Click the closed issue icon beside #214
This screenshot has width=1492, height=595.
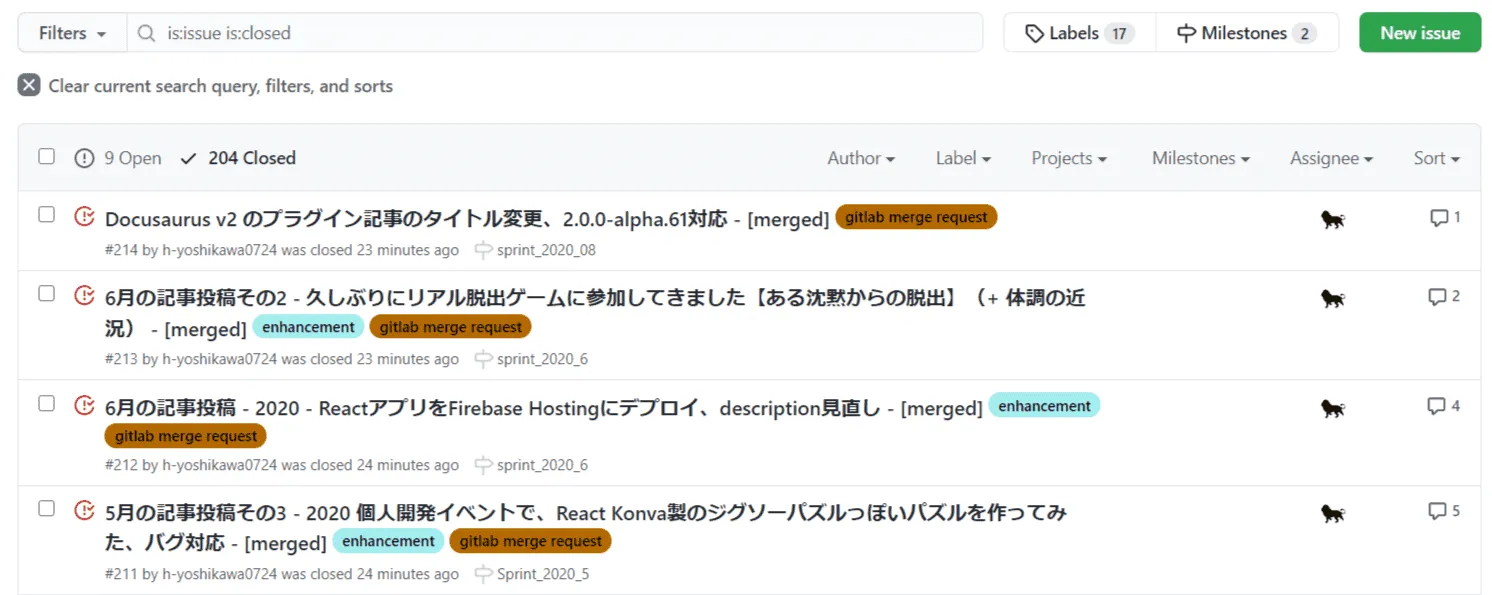tap(84, 218)
